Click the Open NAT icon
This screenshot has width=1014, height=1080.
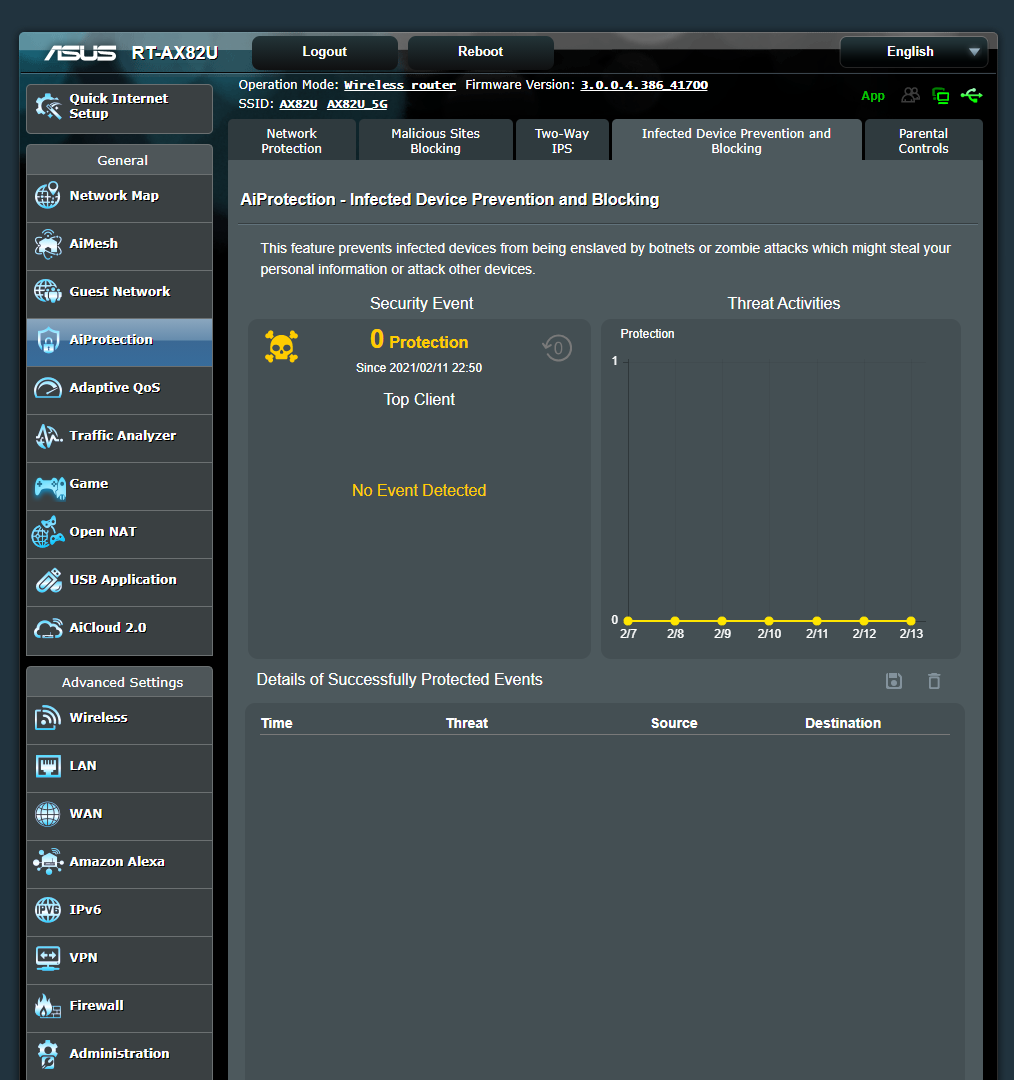(x=48, y=532)
